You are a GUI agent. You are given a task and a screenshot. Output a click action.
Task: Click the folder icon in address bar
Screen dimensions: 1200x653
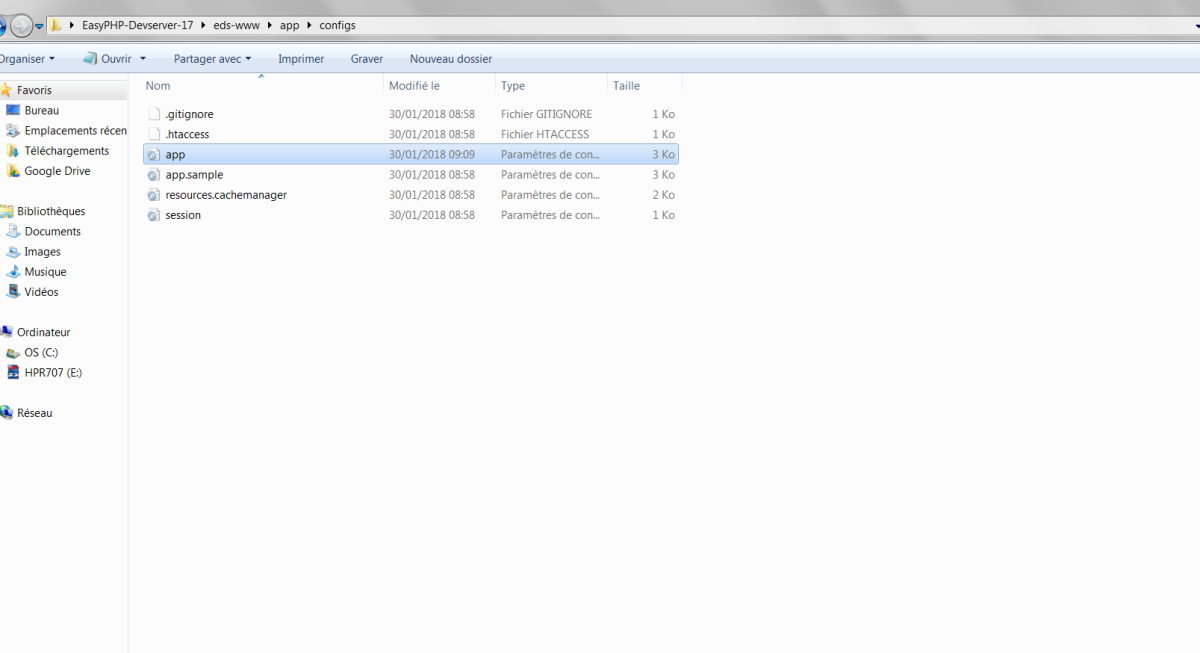57,25
